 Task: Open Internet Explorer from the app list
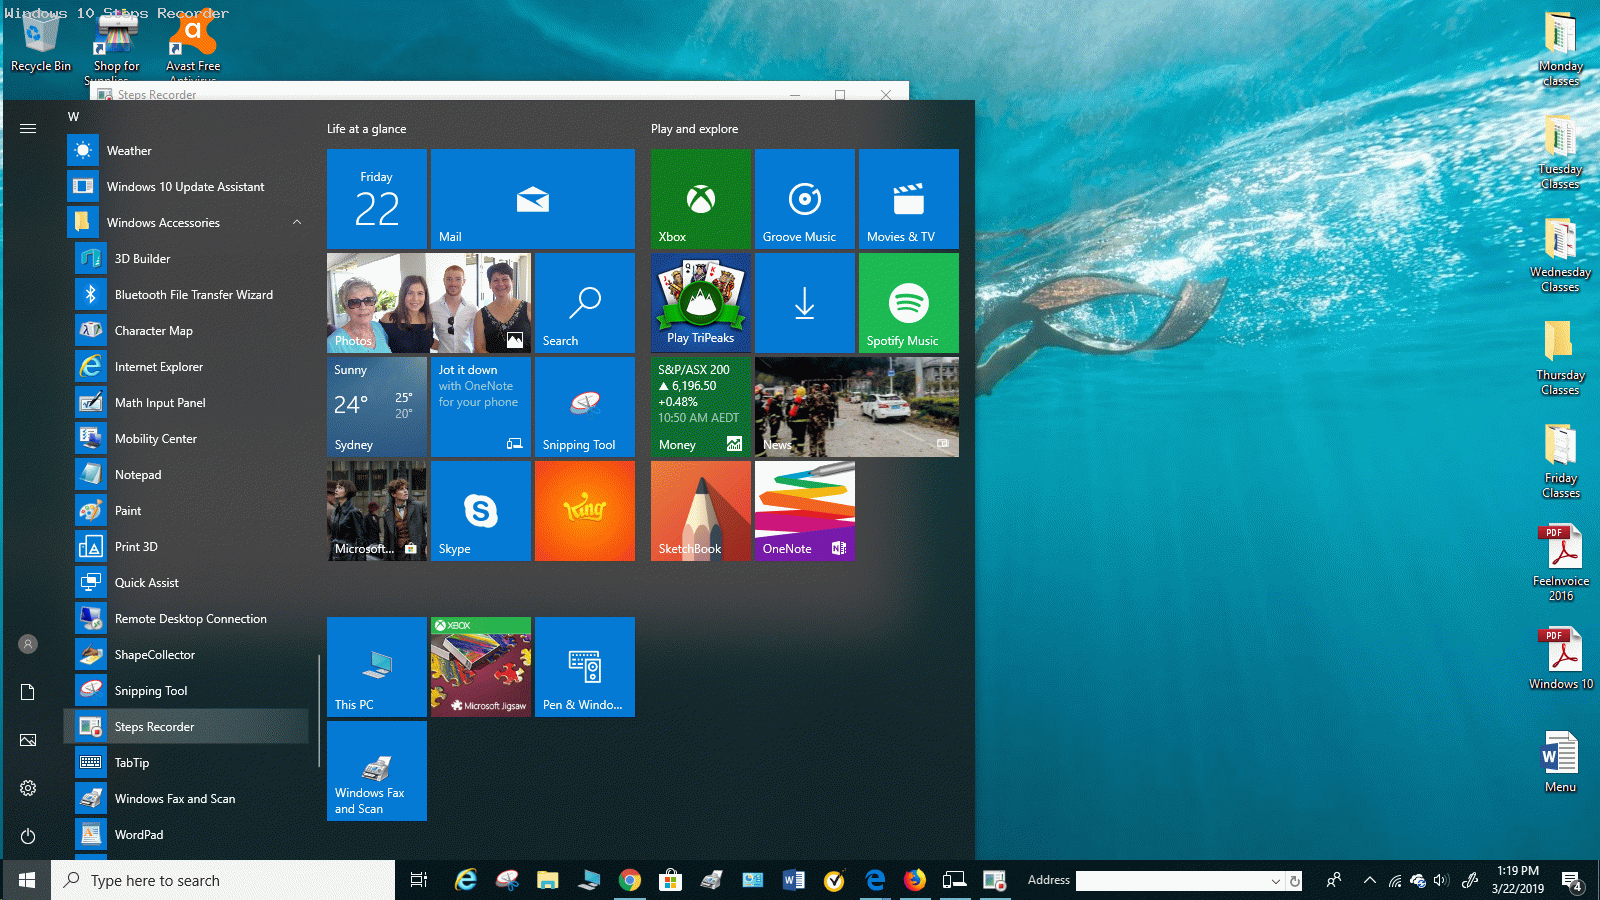click(187, 367)
